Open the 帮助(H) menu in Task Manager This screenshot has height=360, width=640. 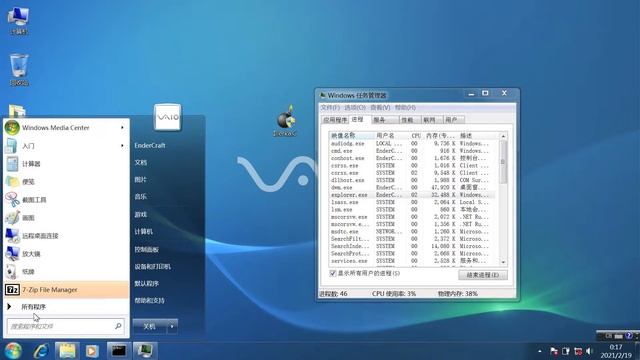[405, 107]
